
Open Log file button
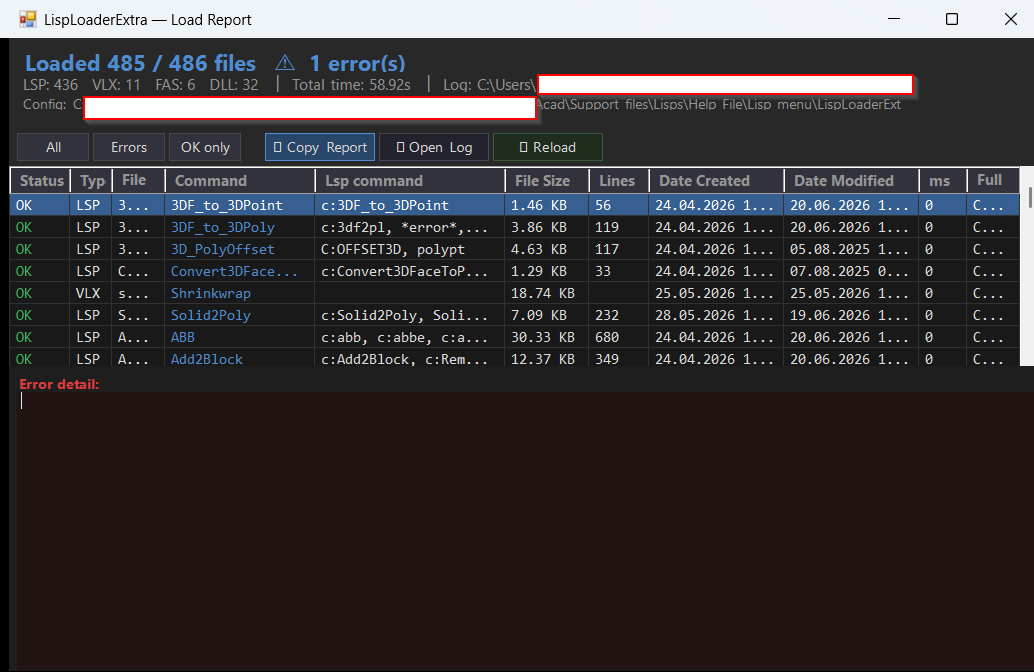tap(434, 147)
